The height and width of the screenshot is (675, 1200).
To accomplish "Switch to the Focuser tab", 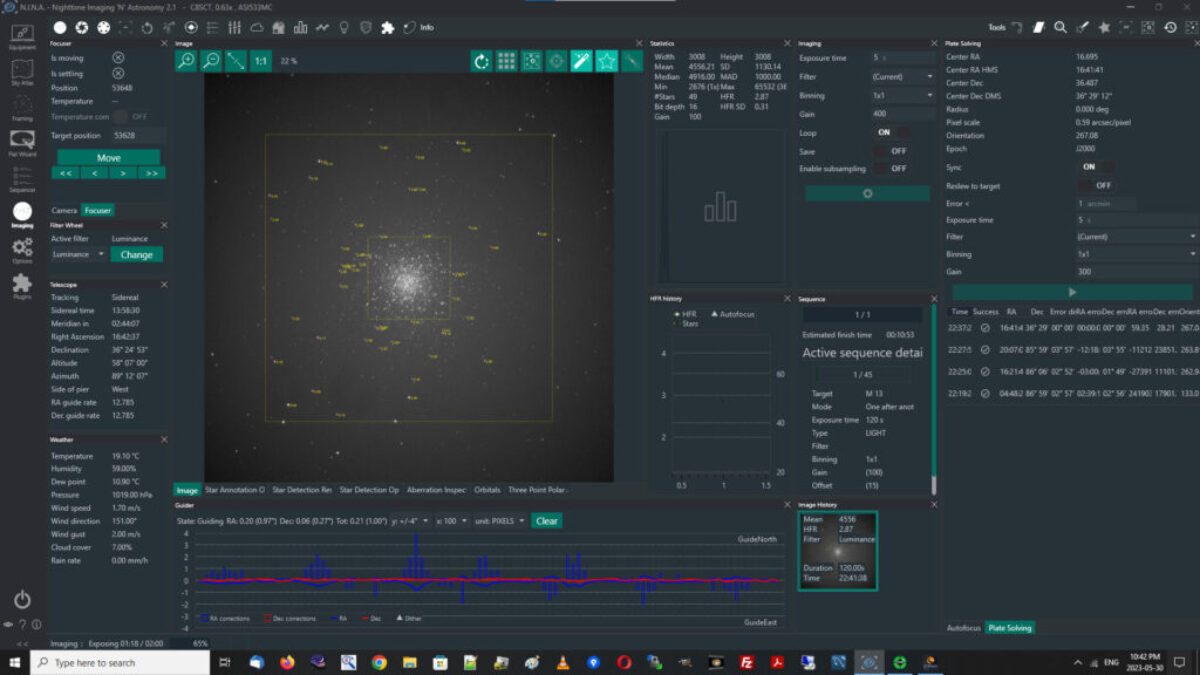I will [97, 210].
